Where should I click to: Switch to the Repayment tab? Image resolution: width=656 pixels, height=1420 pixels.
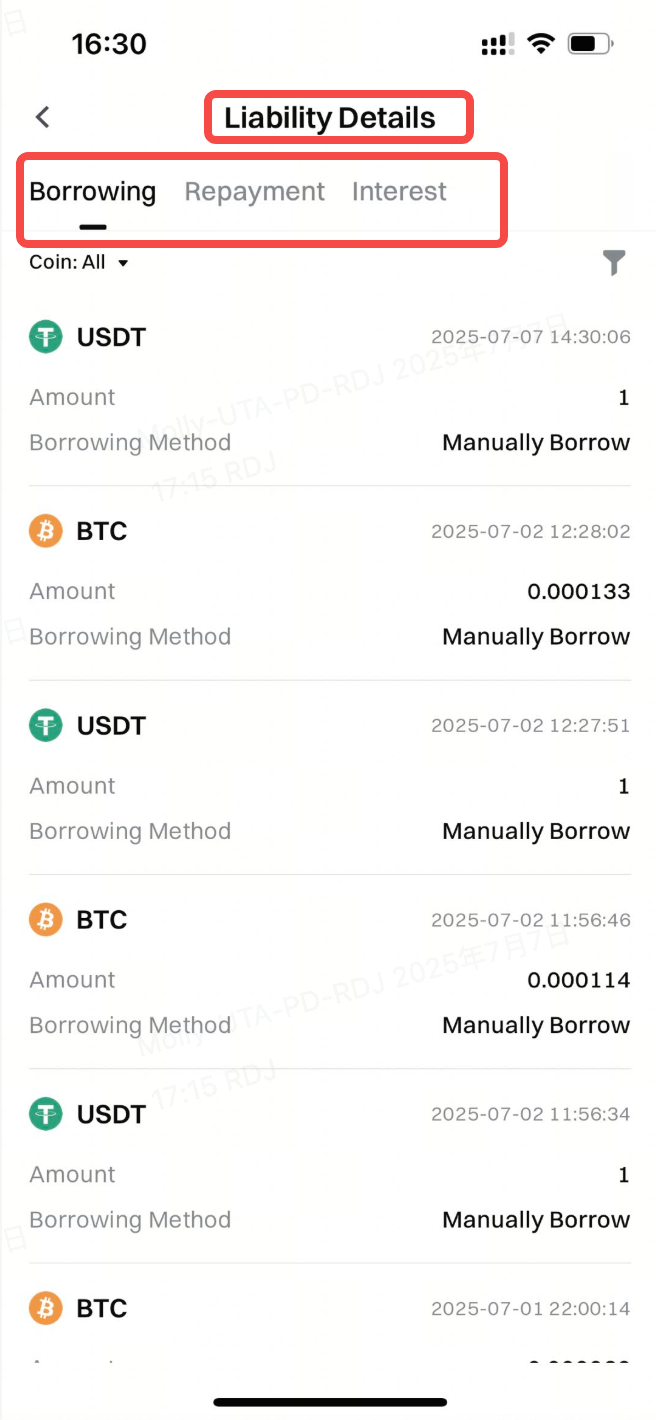(x=254, y=191)
